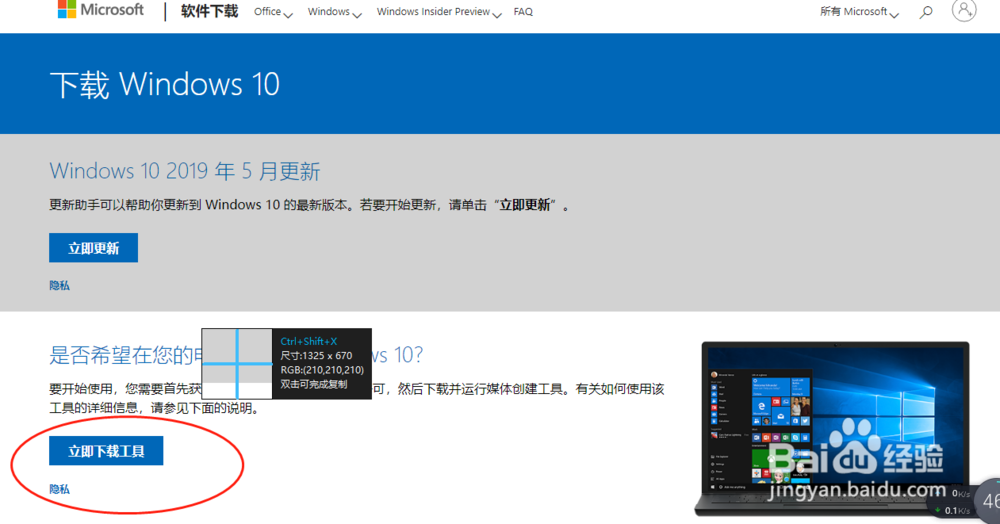Expand the 所有 Microsoft dropdown
Screen dimensions: 1000x524
click(859, 12)
